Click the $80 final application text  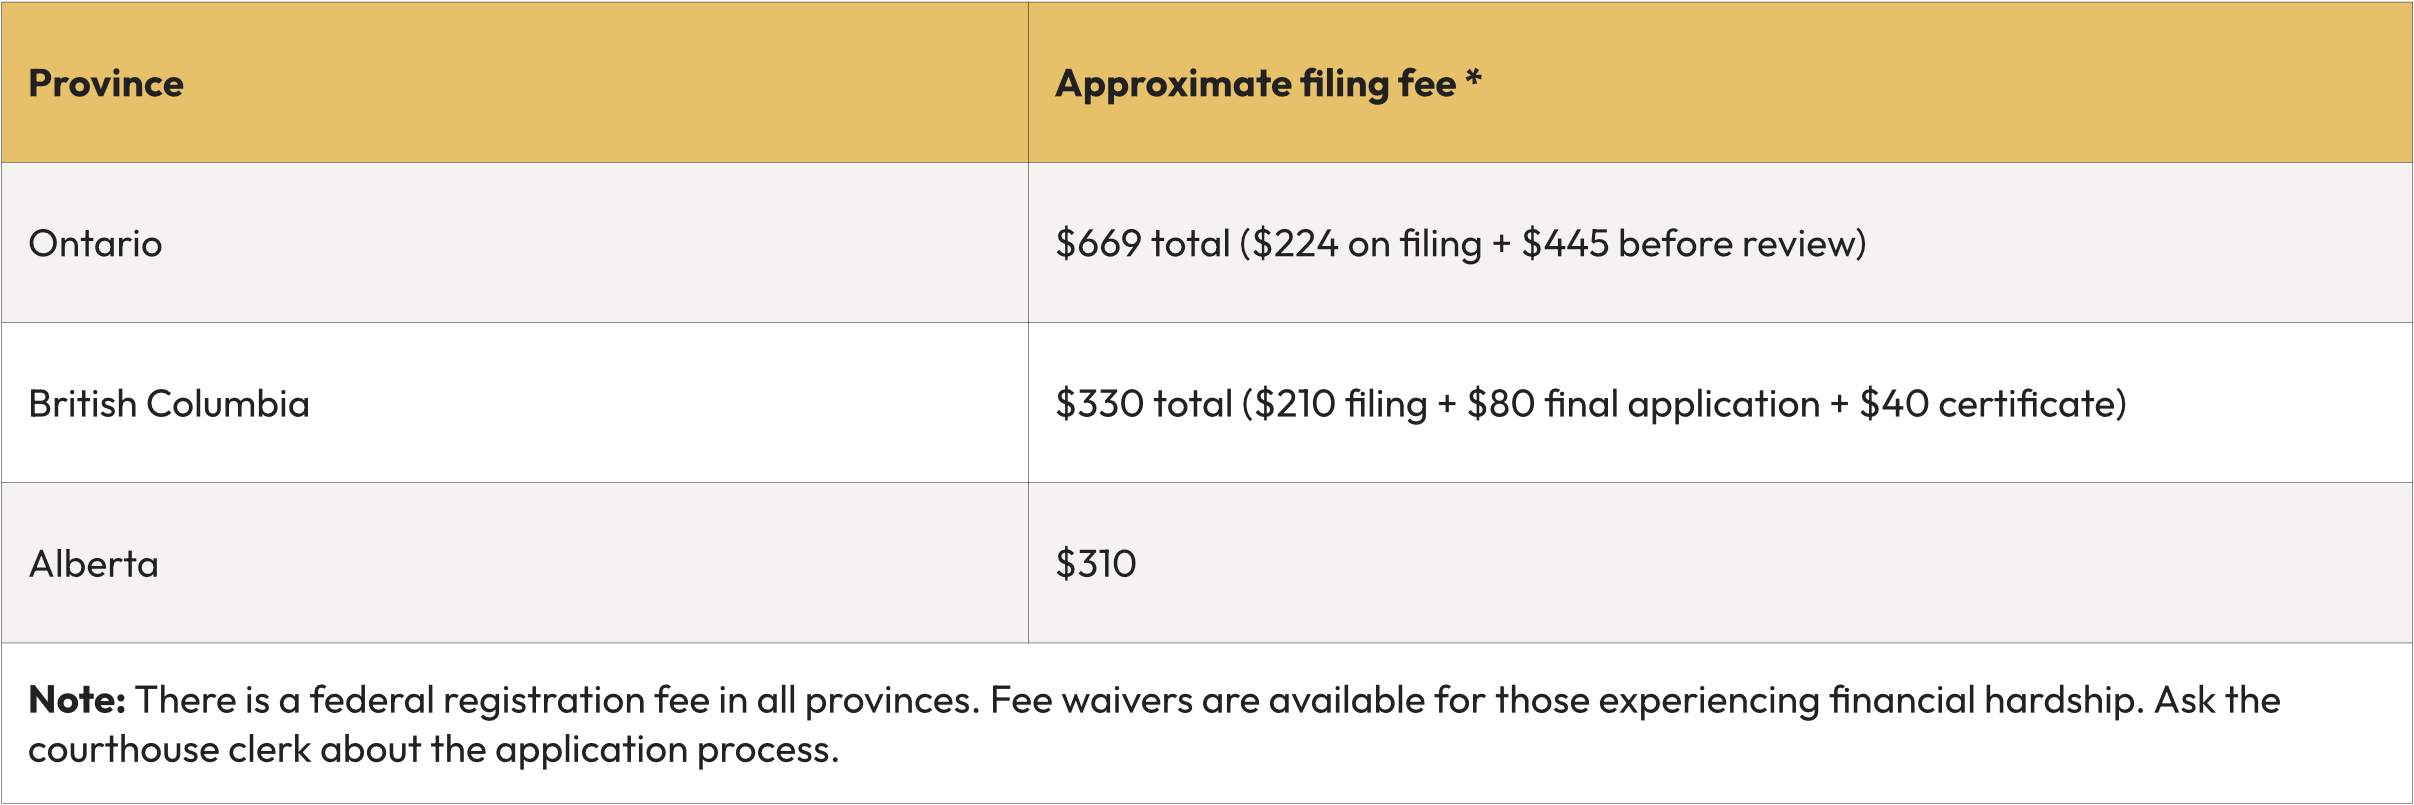pos(1643,404)
